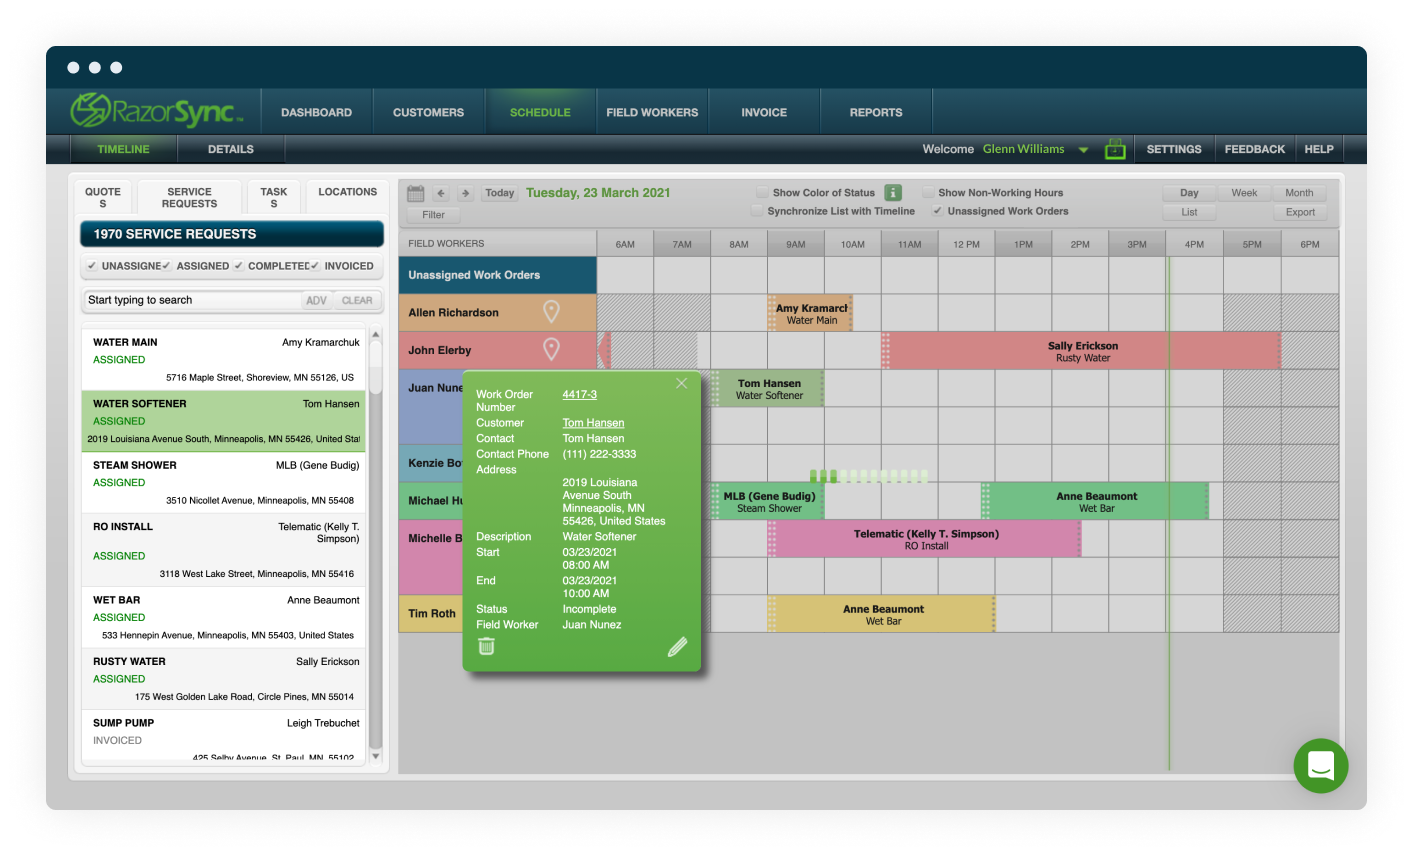Open the Help link
This screenshot has width=1413, height=856.
pyautogui.click(x=1319, y=149)
